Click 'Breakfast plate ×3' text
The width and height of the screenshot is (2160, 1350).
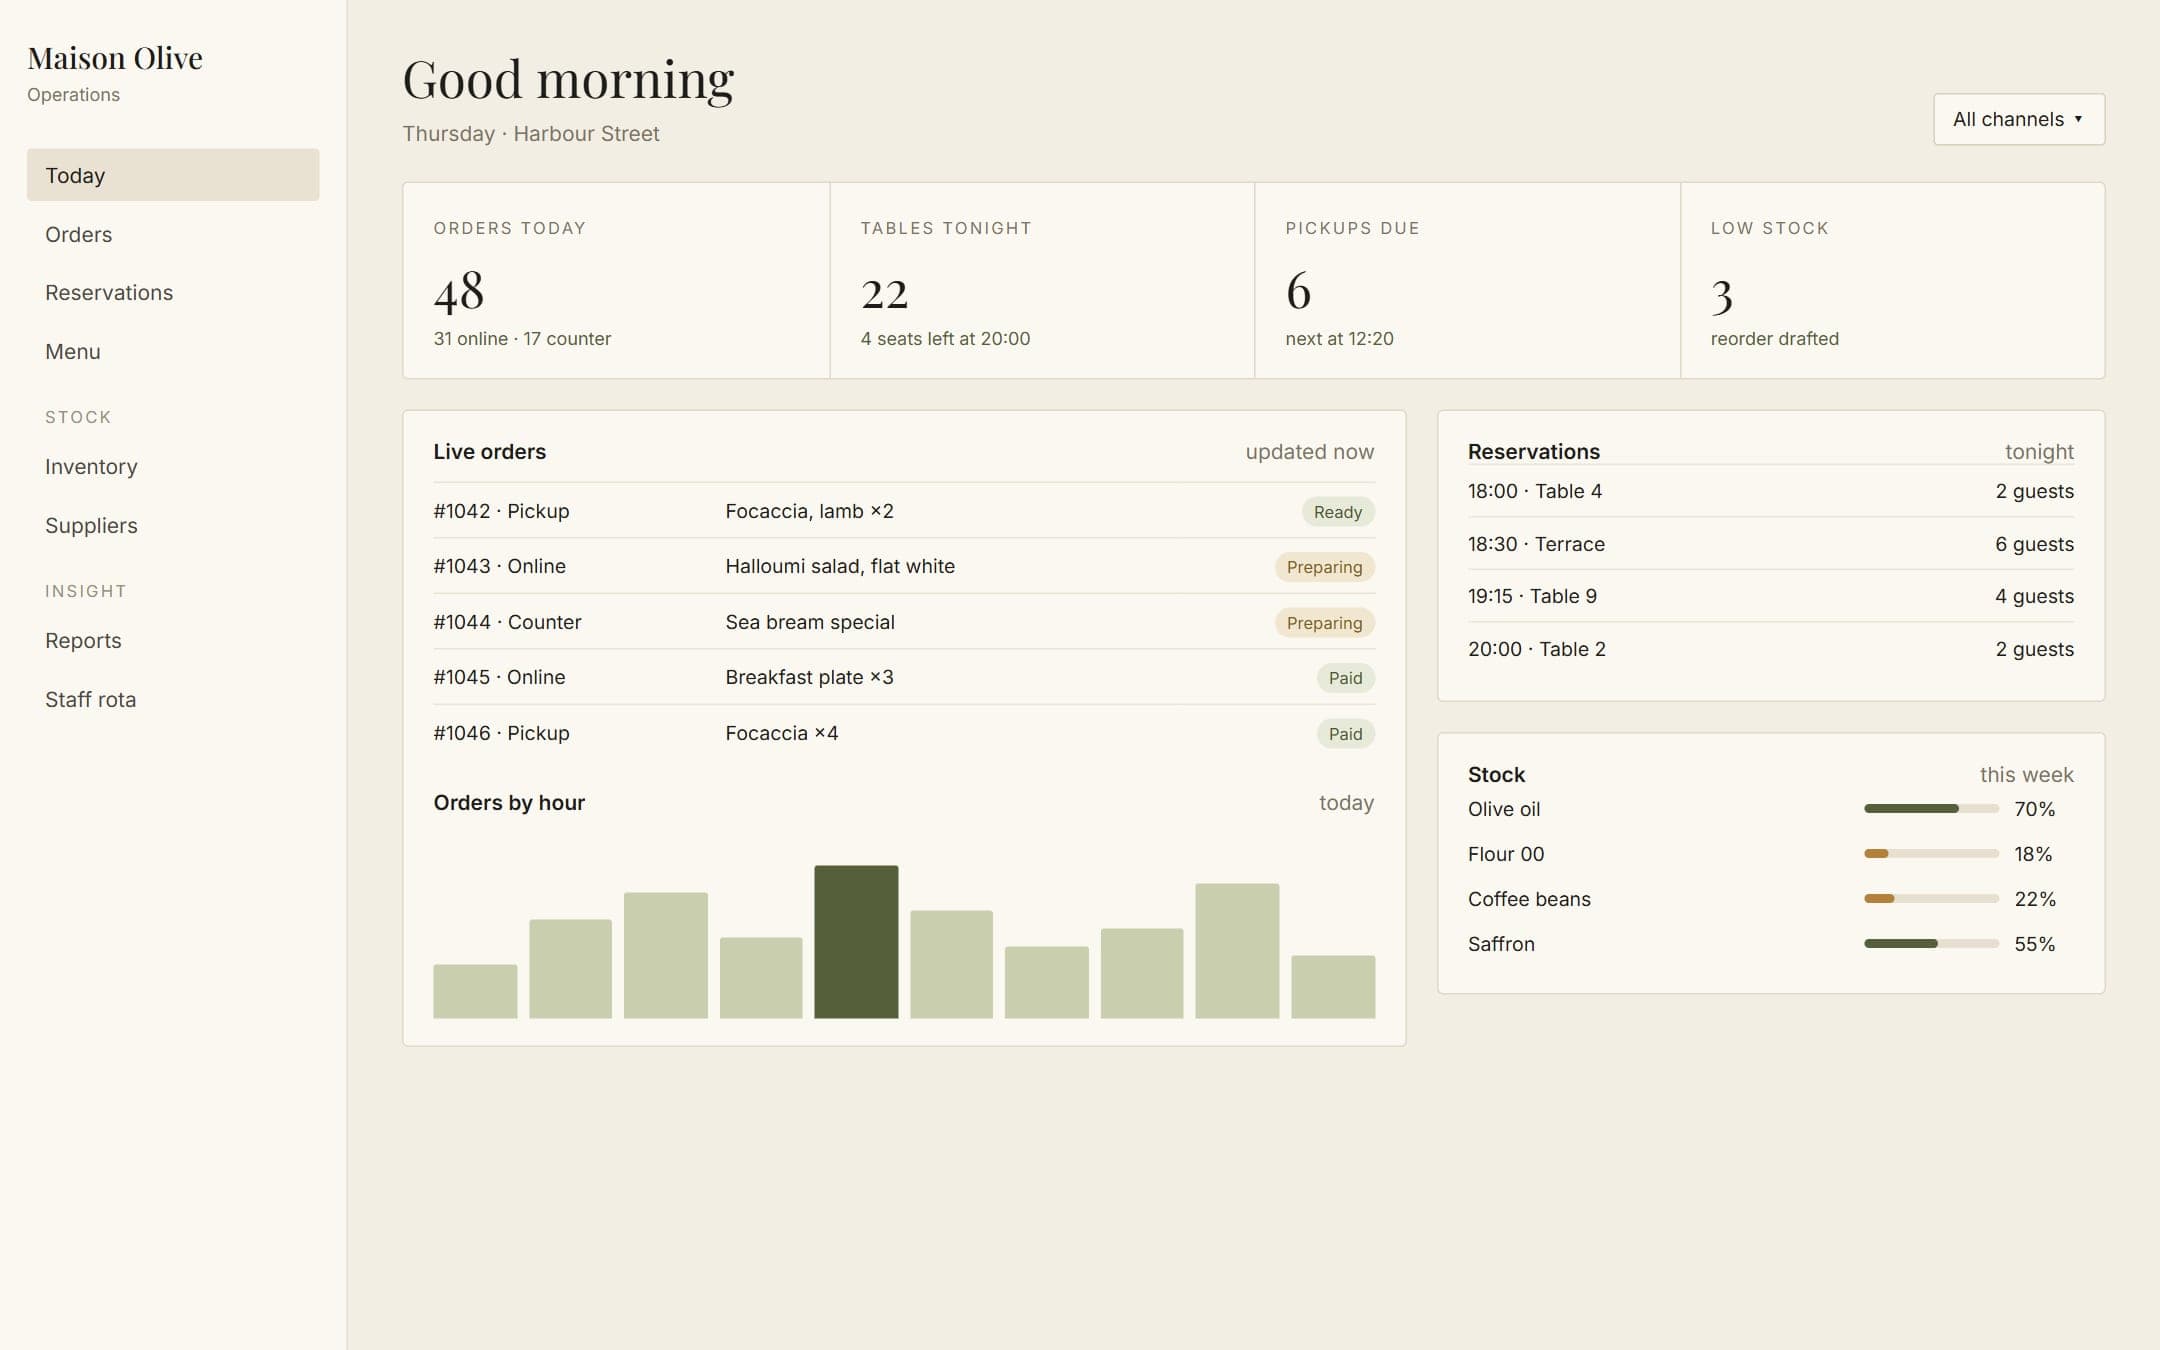pyautogui.click(x=809, y=677)
